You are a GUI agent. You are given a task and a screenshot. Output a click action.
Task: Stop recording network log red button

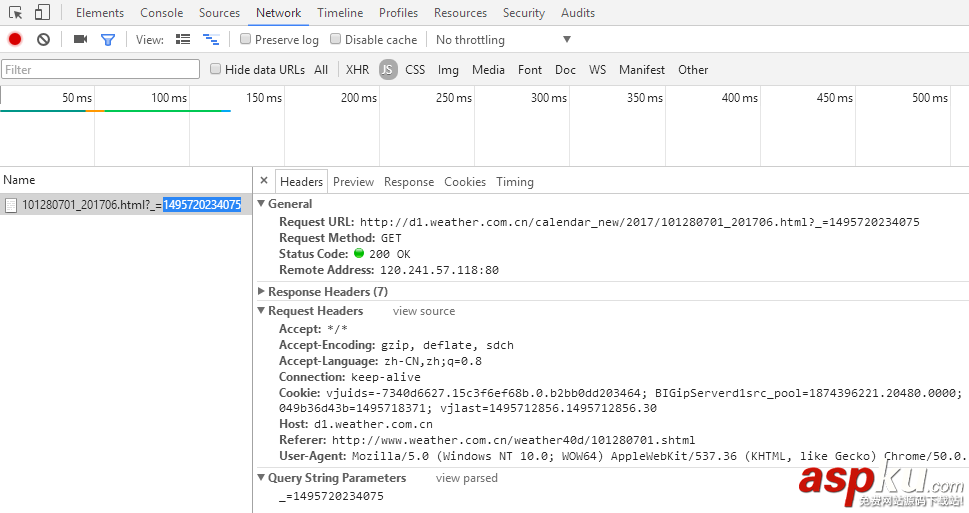15,40
